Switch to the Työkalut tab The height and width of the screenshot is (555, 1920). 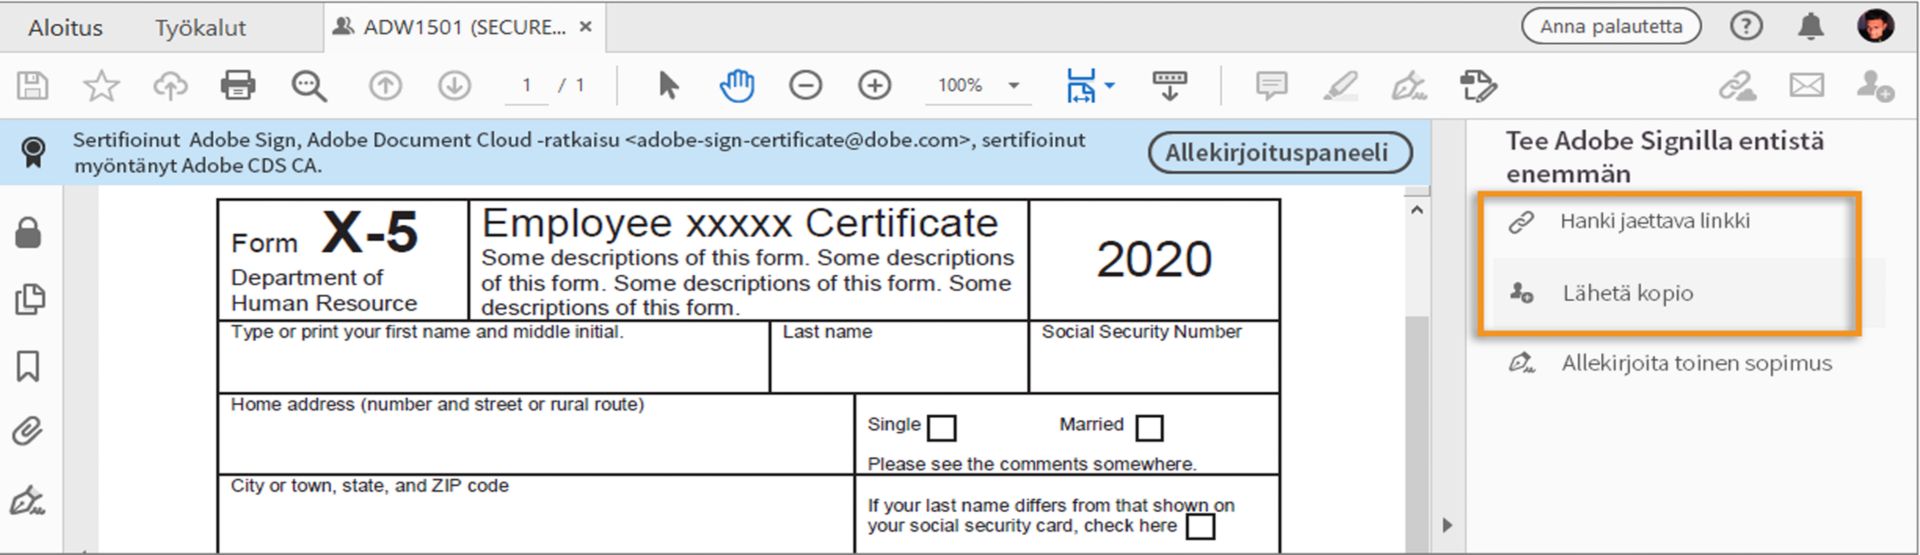200,27
